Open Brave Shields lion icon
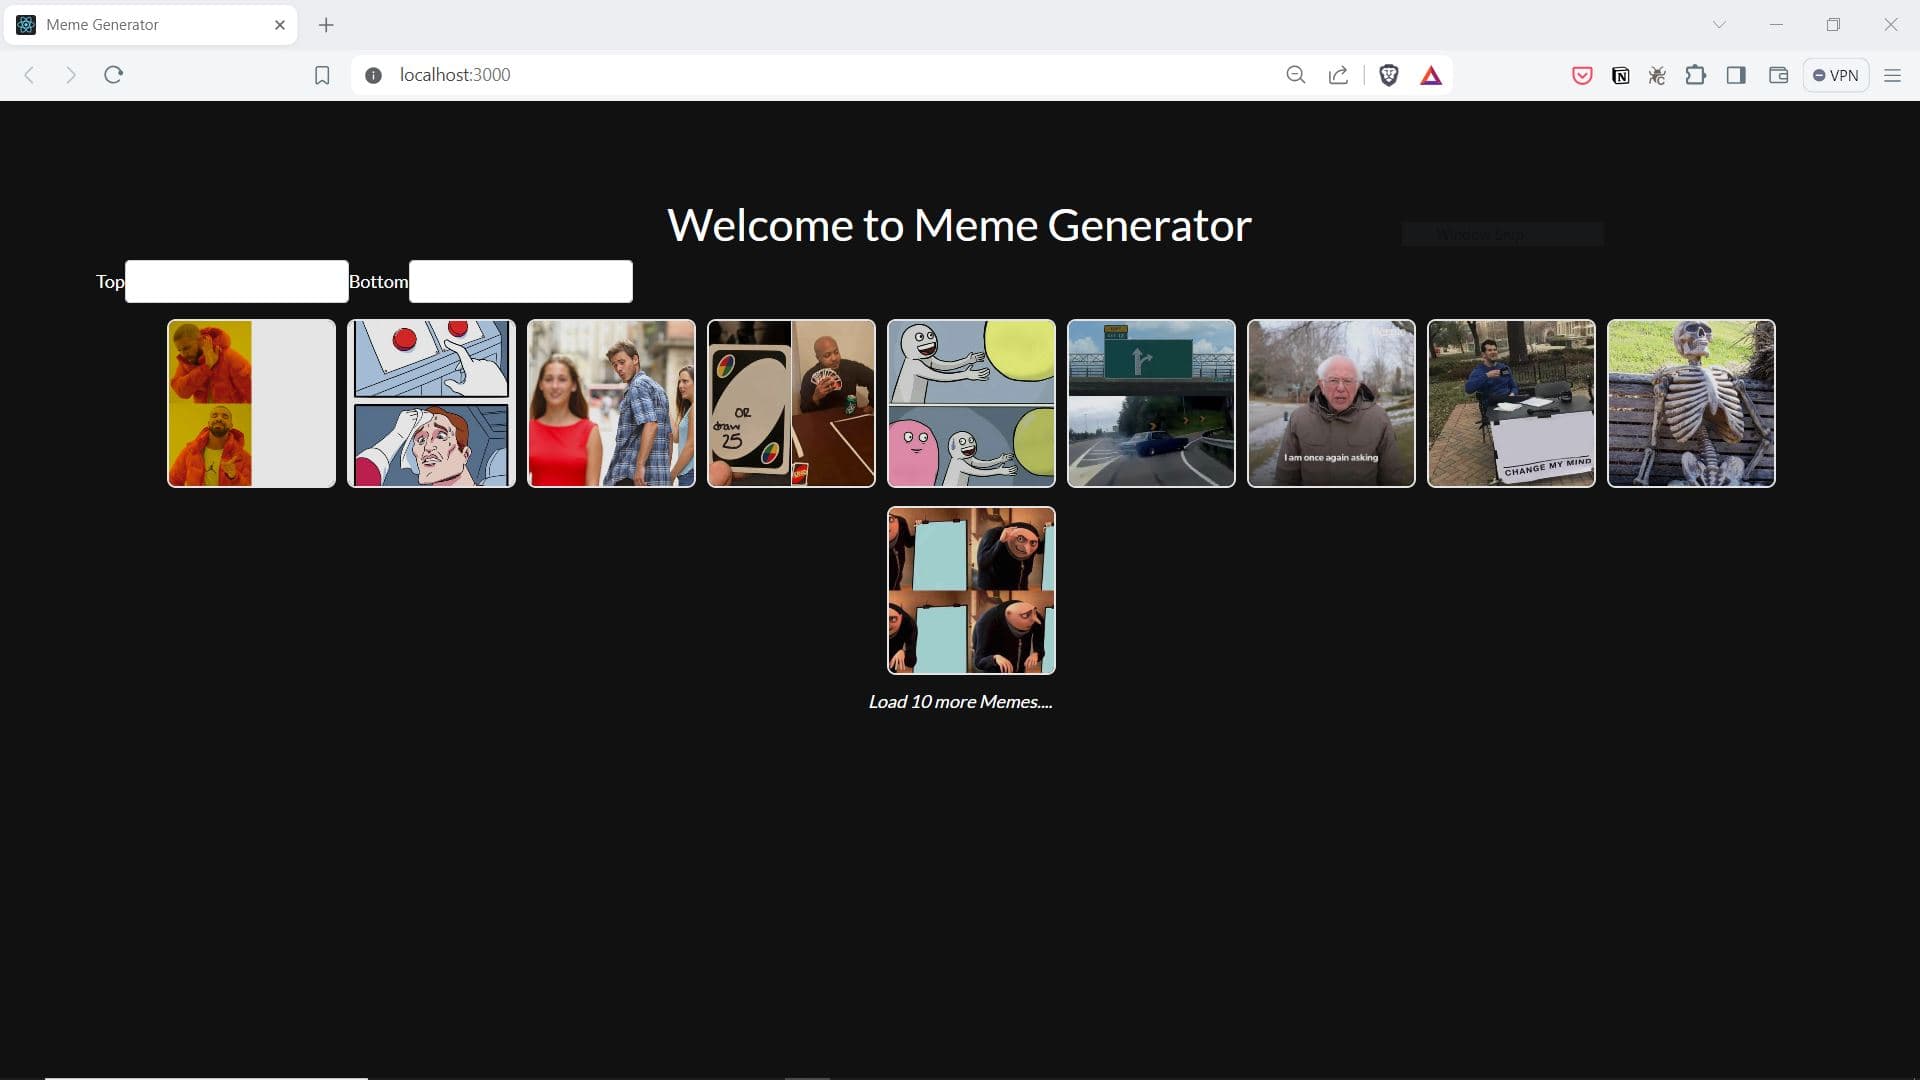1920x1080 pixels. tap(1388, 75)
